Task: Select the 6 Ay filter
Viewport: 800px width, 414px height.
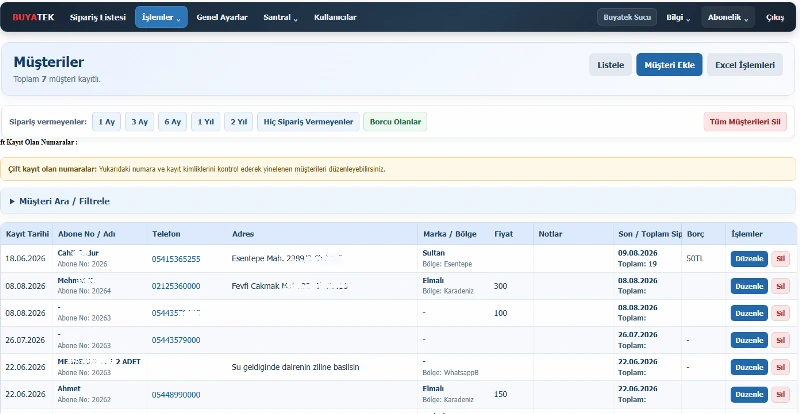Action: click(172, 122)
